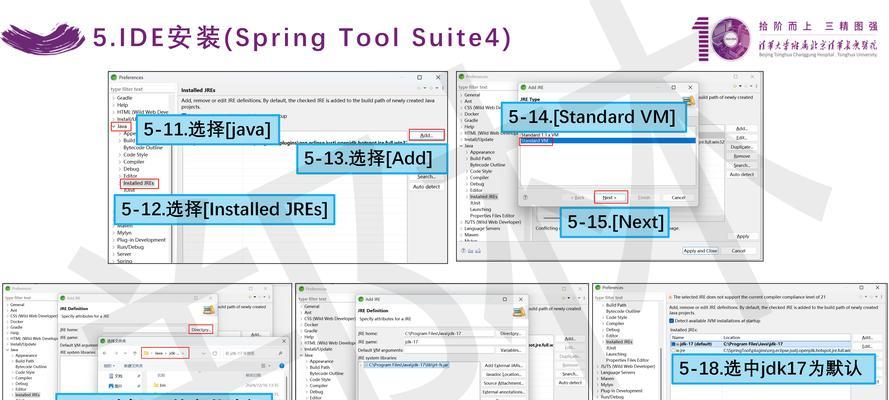Collapse the Java node in step 5-11 Preferences
The image size is (889, 400).
tap(113, 126)
